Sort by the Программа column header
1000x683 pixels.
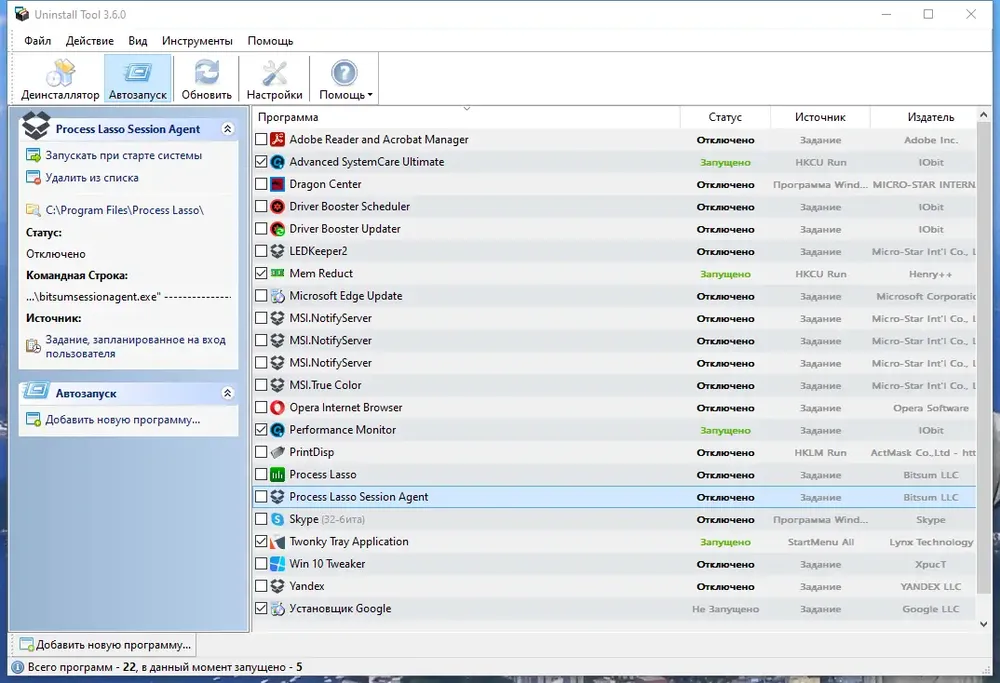pos(467,117)
